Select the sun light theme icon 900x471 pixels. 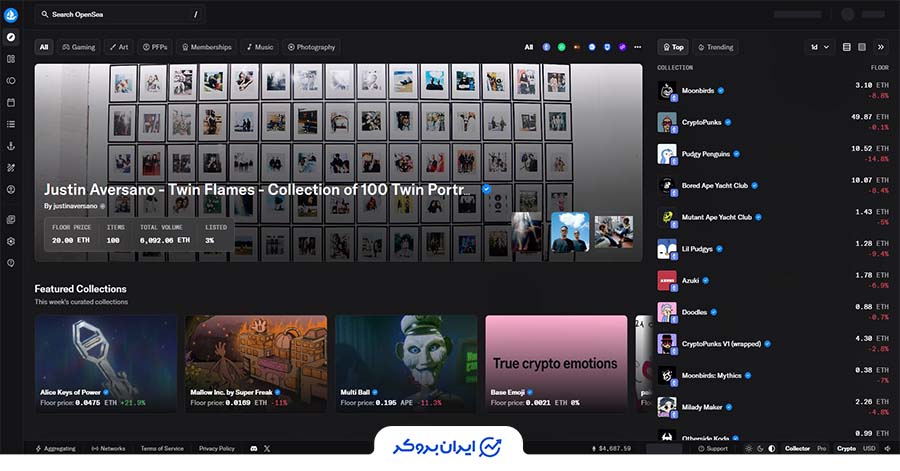(x=748, y=449)
